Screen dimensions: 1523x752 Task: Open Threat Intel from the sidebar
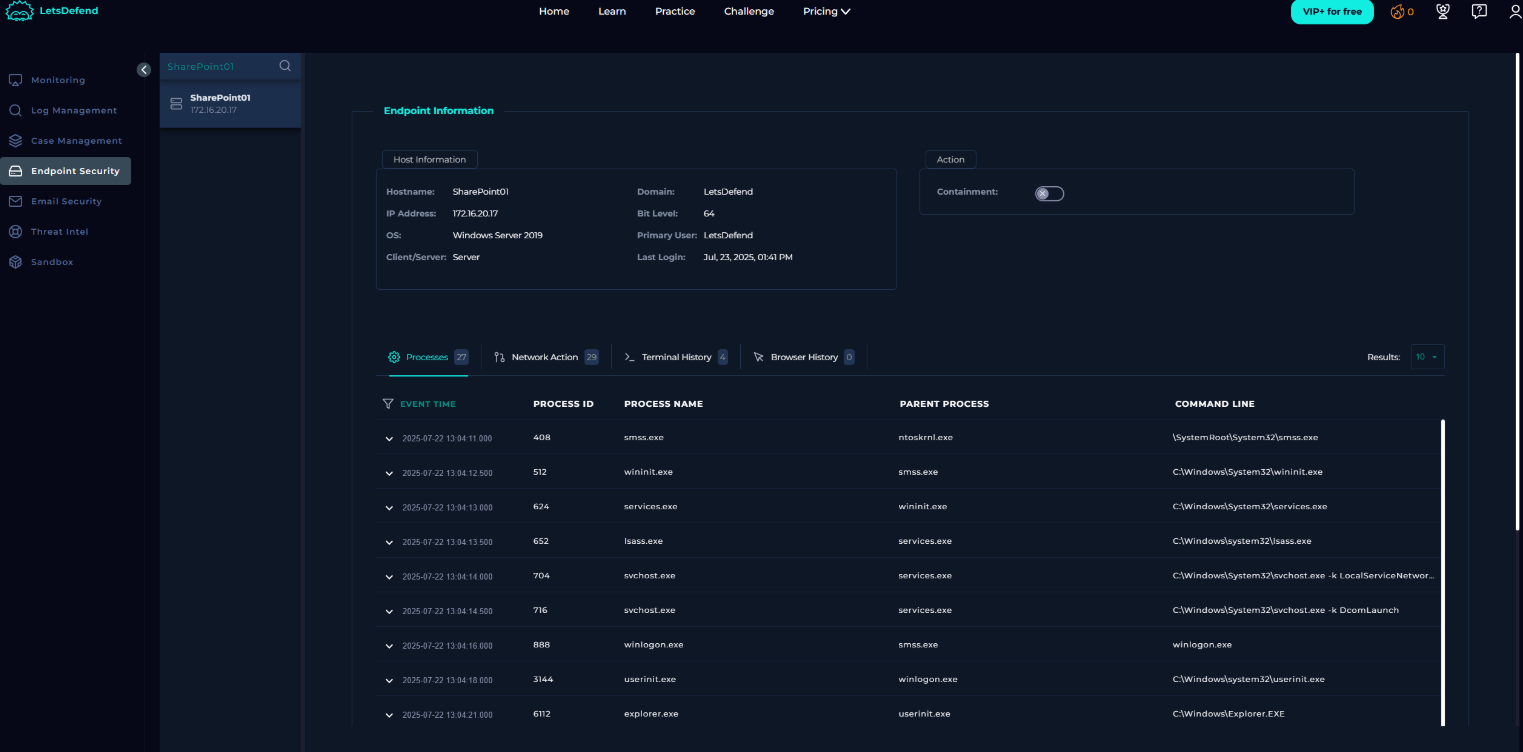[x=59, y=231]
